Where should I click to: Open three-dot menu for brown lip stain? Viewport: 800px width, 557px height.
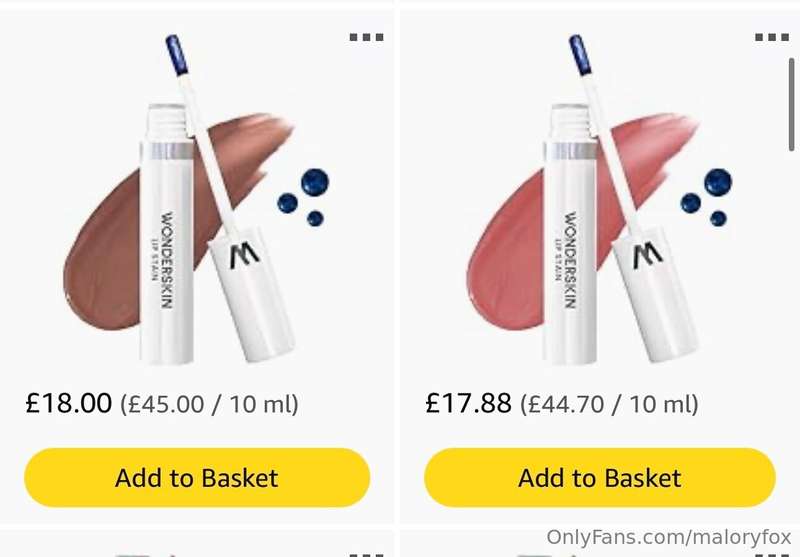click(x=366, y=37)
